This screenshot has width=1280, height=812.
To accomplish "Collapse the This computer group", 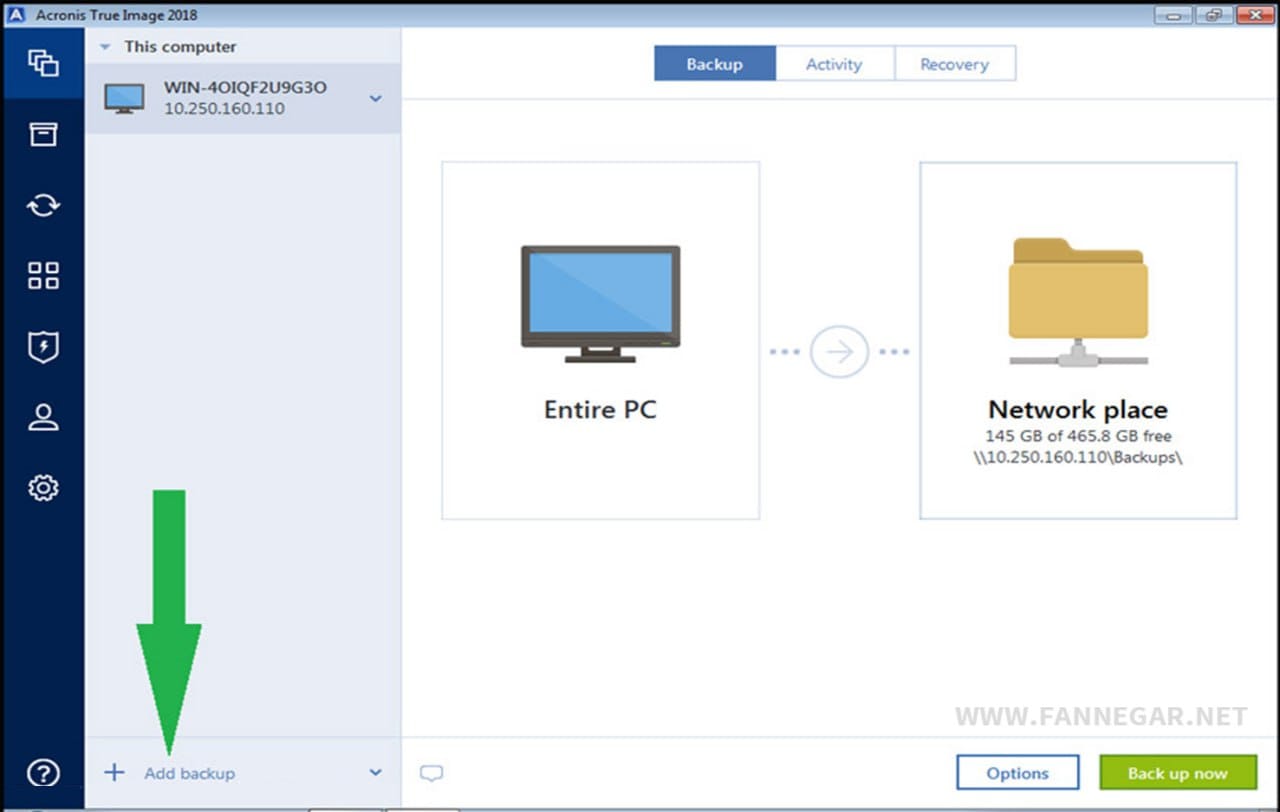I will (x=105, y=47).
